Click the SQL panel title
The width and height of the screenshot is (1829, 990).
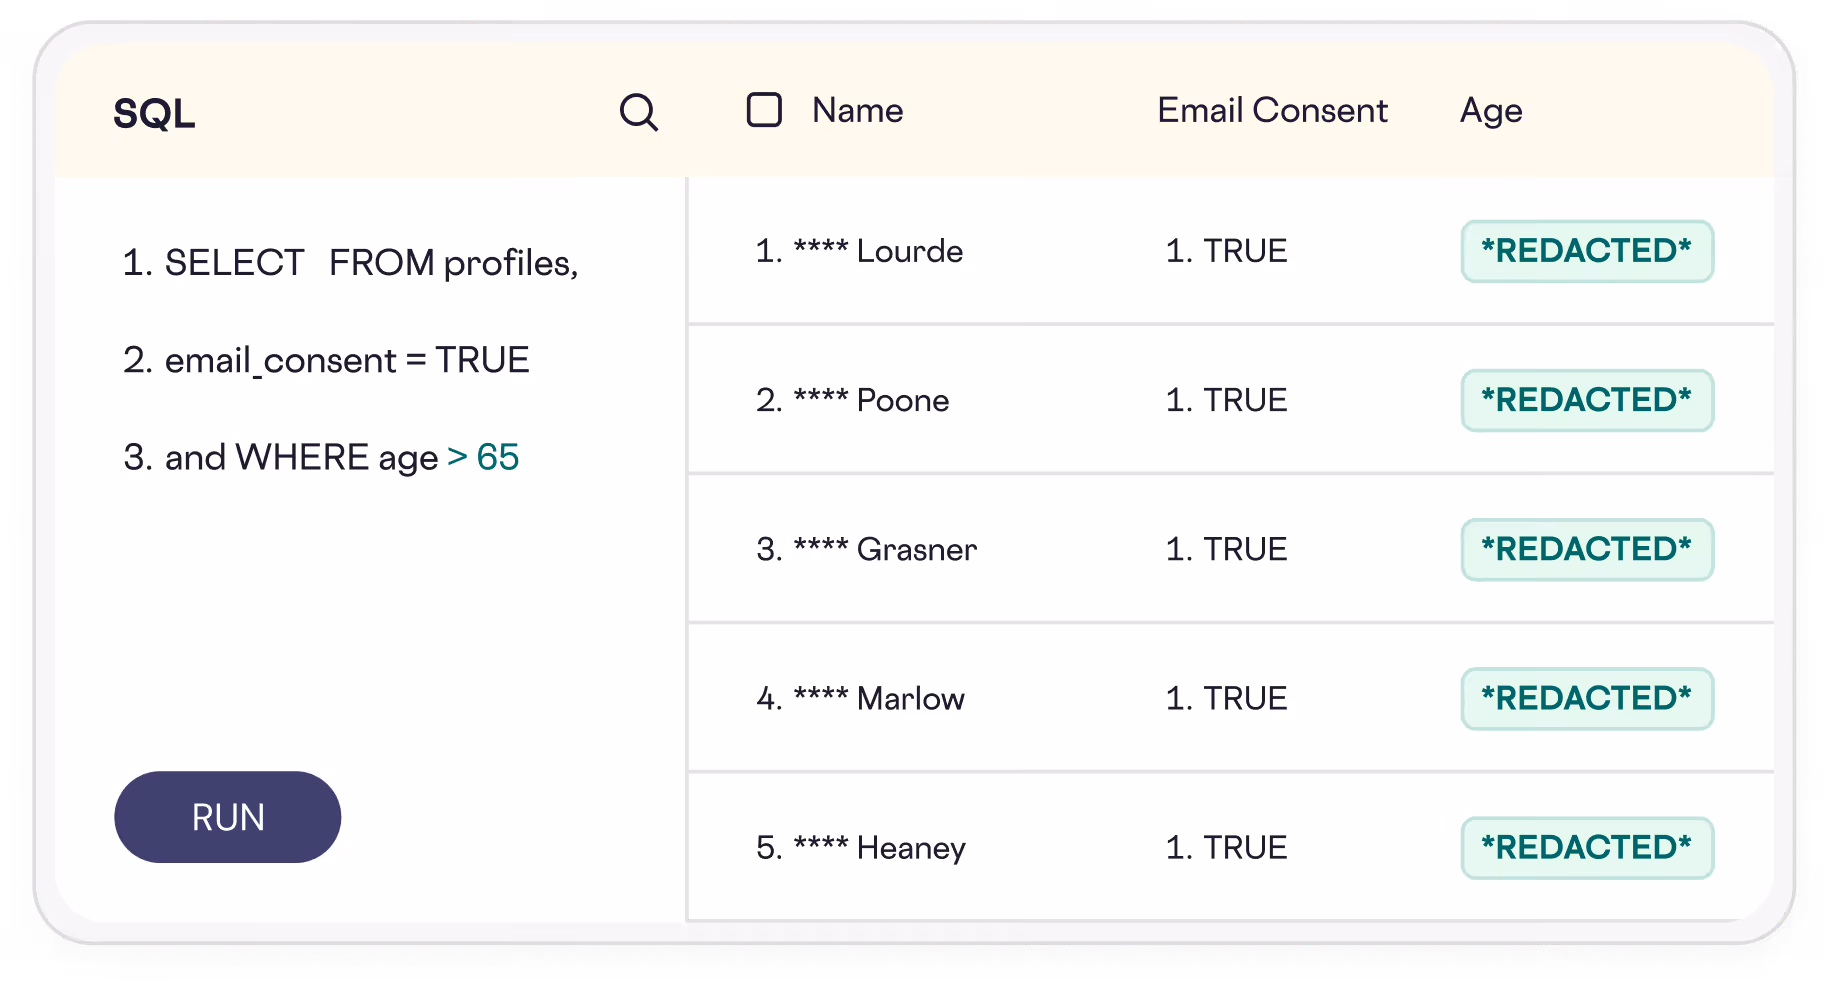tap(154, 114)
